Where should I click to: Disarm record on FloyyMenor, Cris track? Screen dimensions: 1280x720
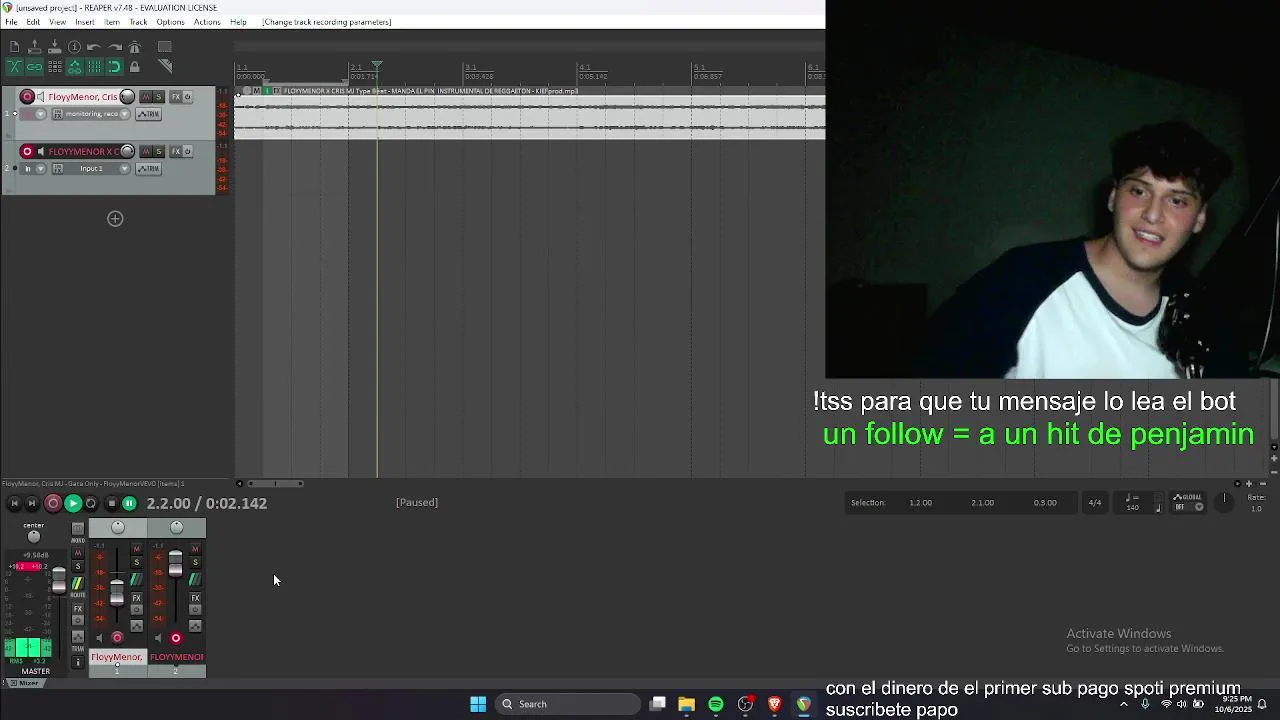pos(27,97)
